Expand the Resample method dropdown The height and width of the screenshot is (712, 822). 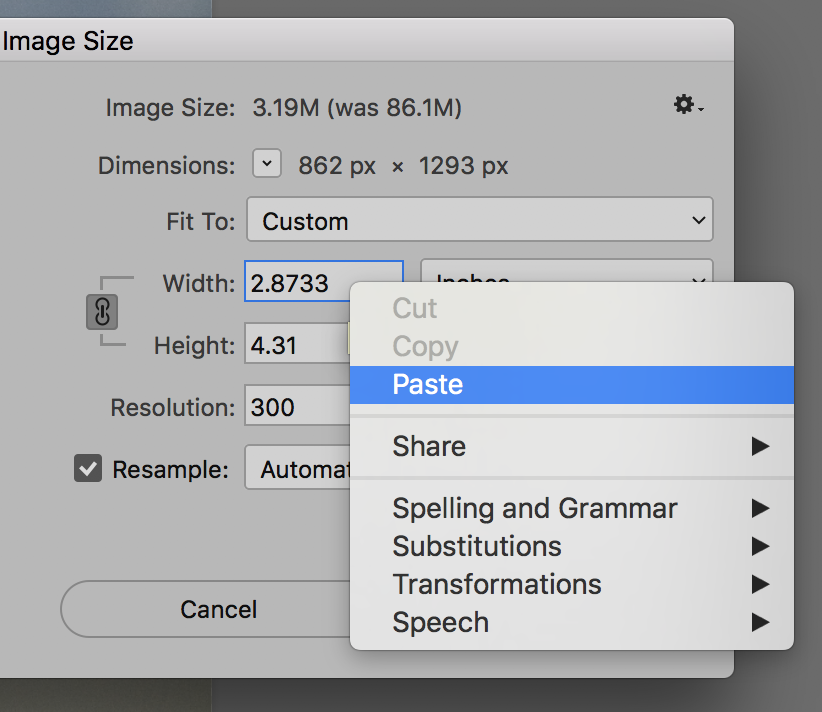298,468
